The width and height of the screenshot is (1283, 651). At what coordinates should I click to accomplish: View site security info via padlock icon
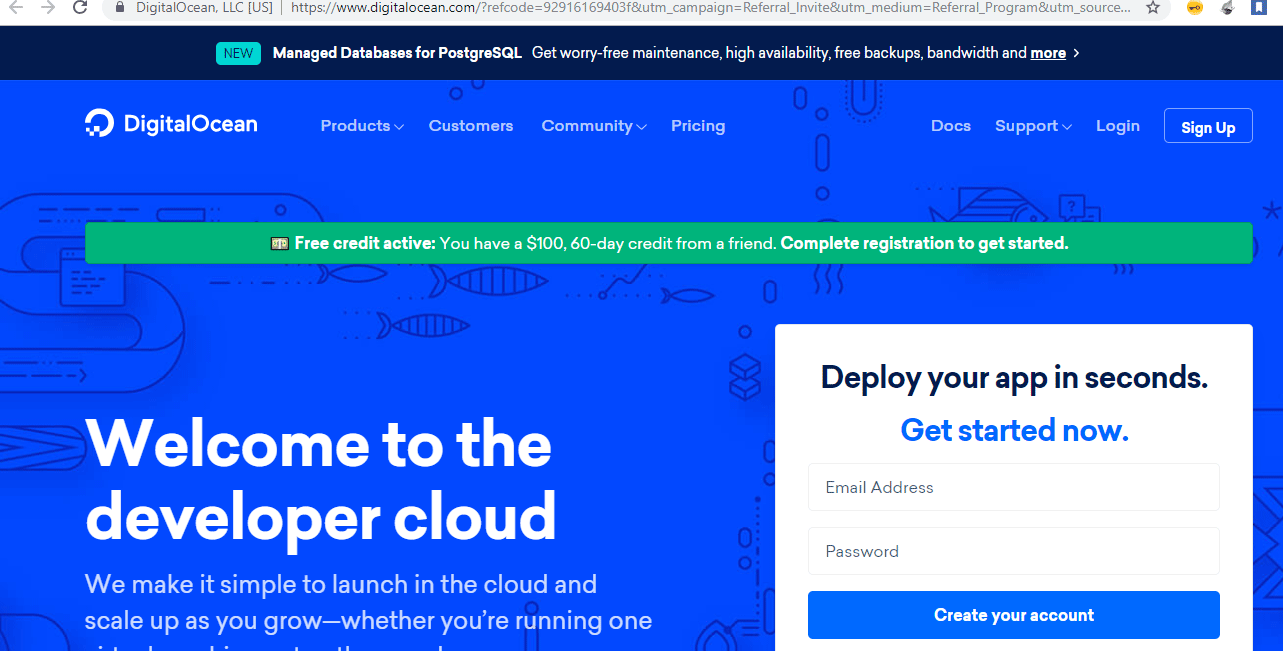pyautogui.click(x=120, y=6)
